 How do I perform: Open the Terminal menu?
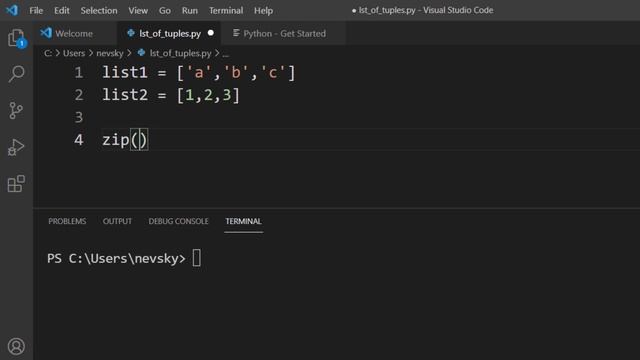click(x=226, y=10)
